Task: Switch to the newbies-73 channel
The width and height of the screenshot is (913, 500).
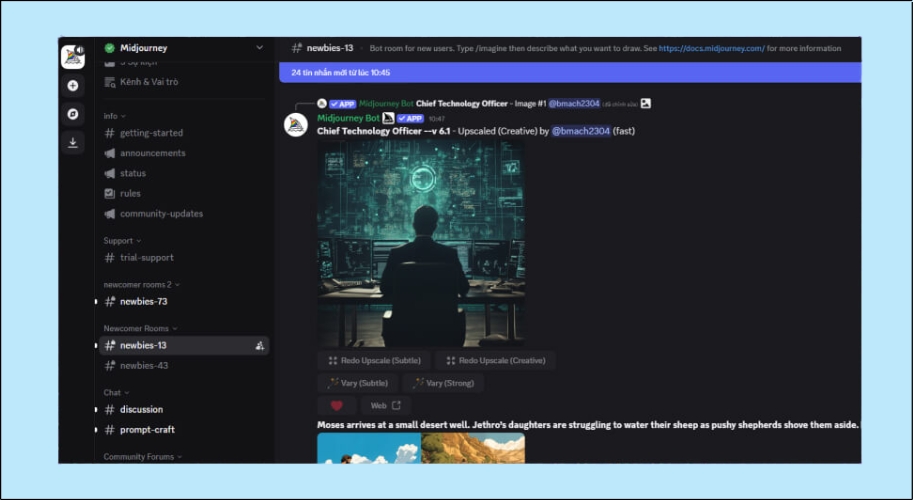Action: (143, 301)
